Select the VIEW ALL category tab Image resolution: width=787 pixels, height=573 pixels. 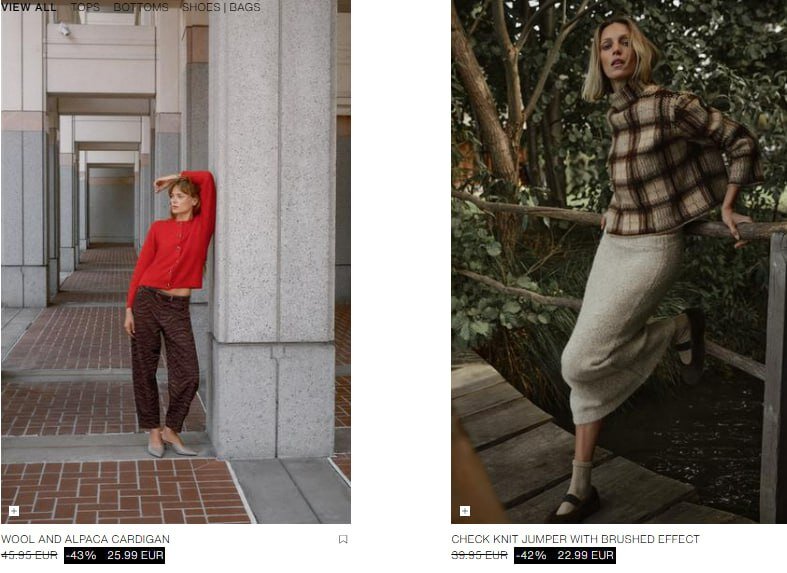click(x=29, y=7)
